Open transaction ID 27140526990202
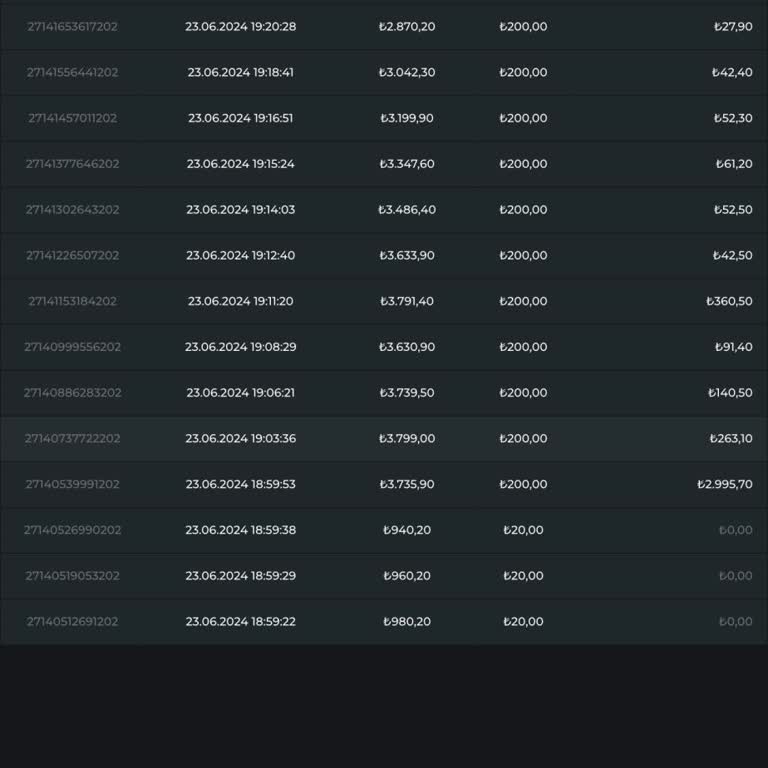Viewport: 768px width, 768px height. coord(72,530)
